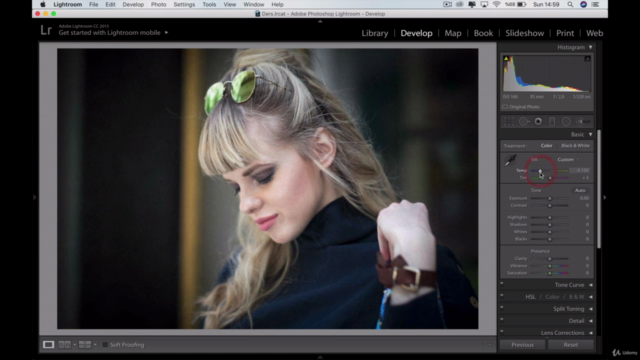
Task: Select the Crop Overlay tool
Action: [x=509, y=121]
